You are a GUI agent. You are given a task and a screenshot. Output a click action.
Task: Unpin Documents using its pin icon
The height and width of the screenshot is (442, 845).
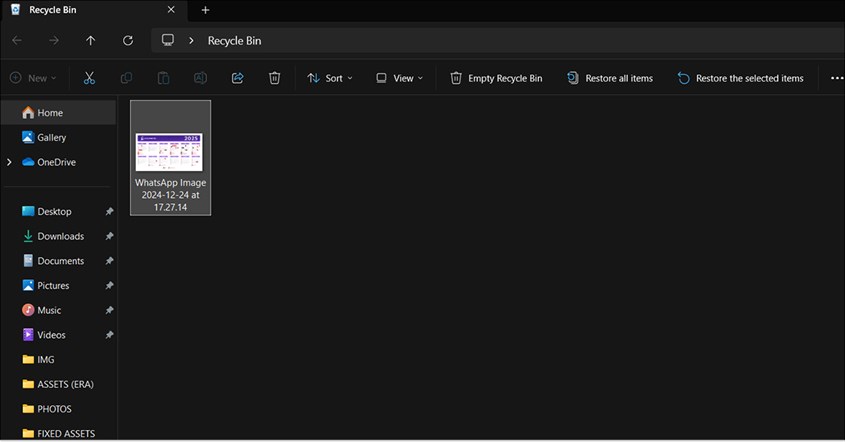point(109,261)
